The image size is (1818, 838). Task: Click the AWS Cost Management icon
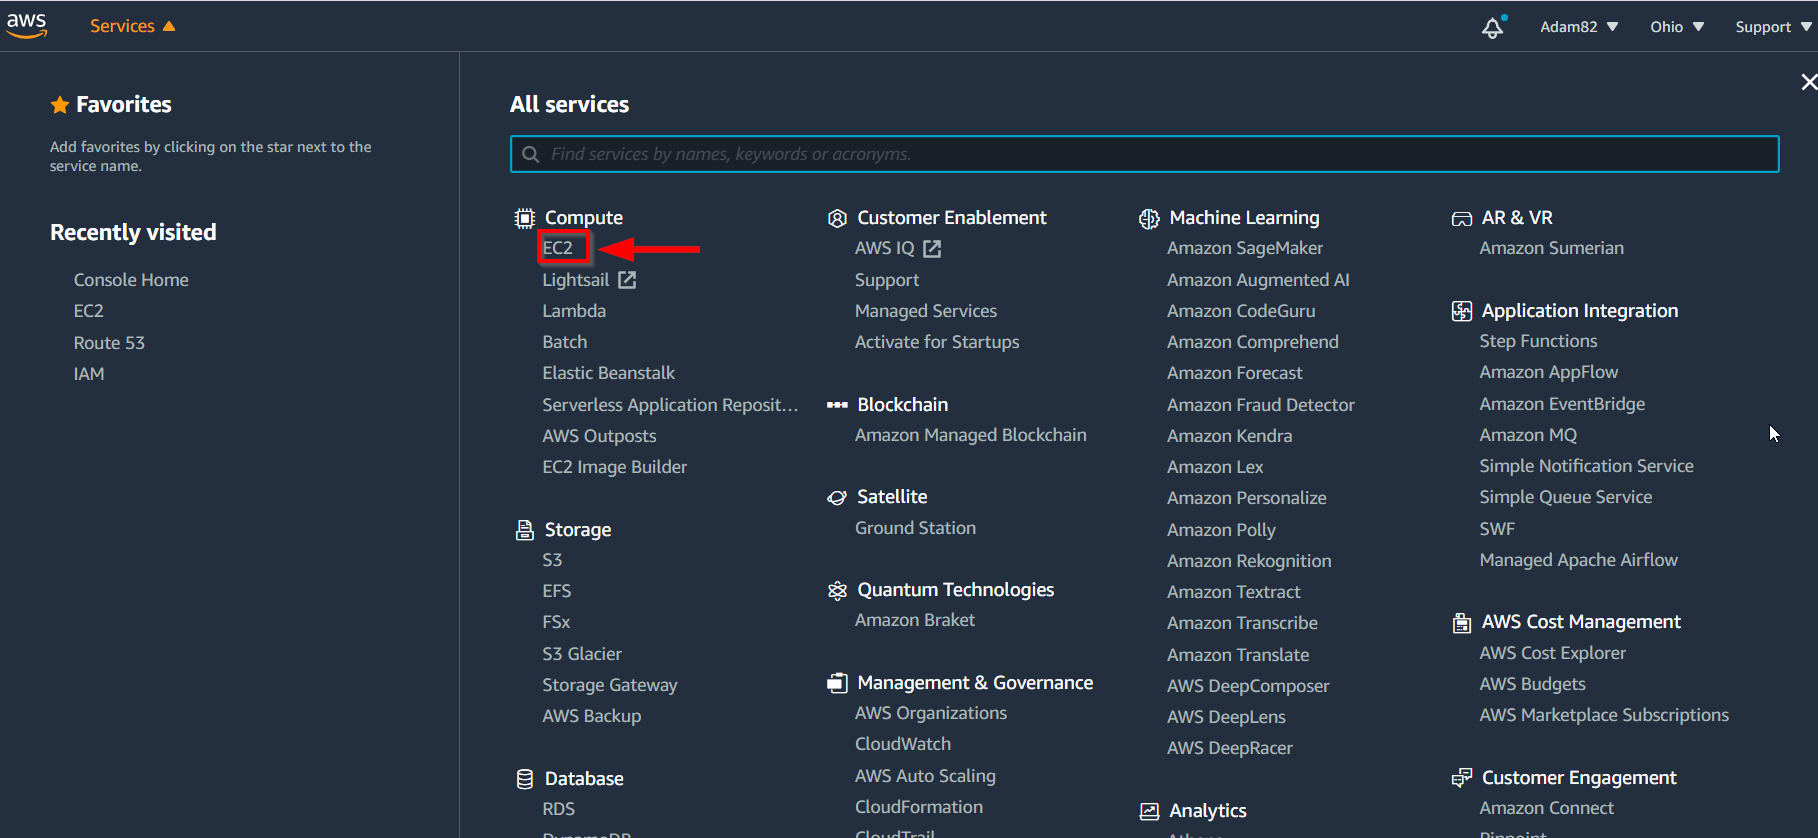[1462, 623]
